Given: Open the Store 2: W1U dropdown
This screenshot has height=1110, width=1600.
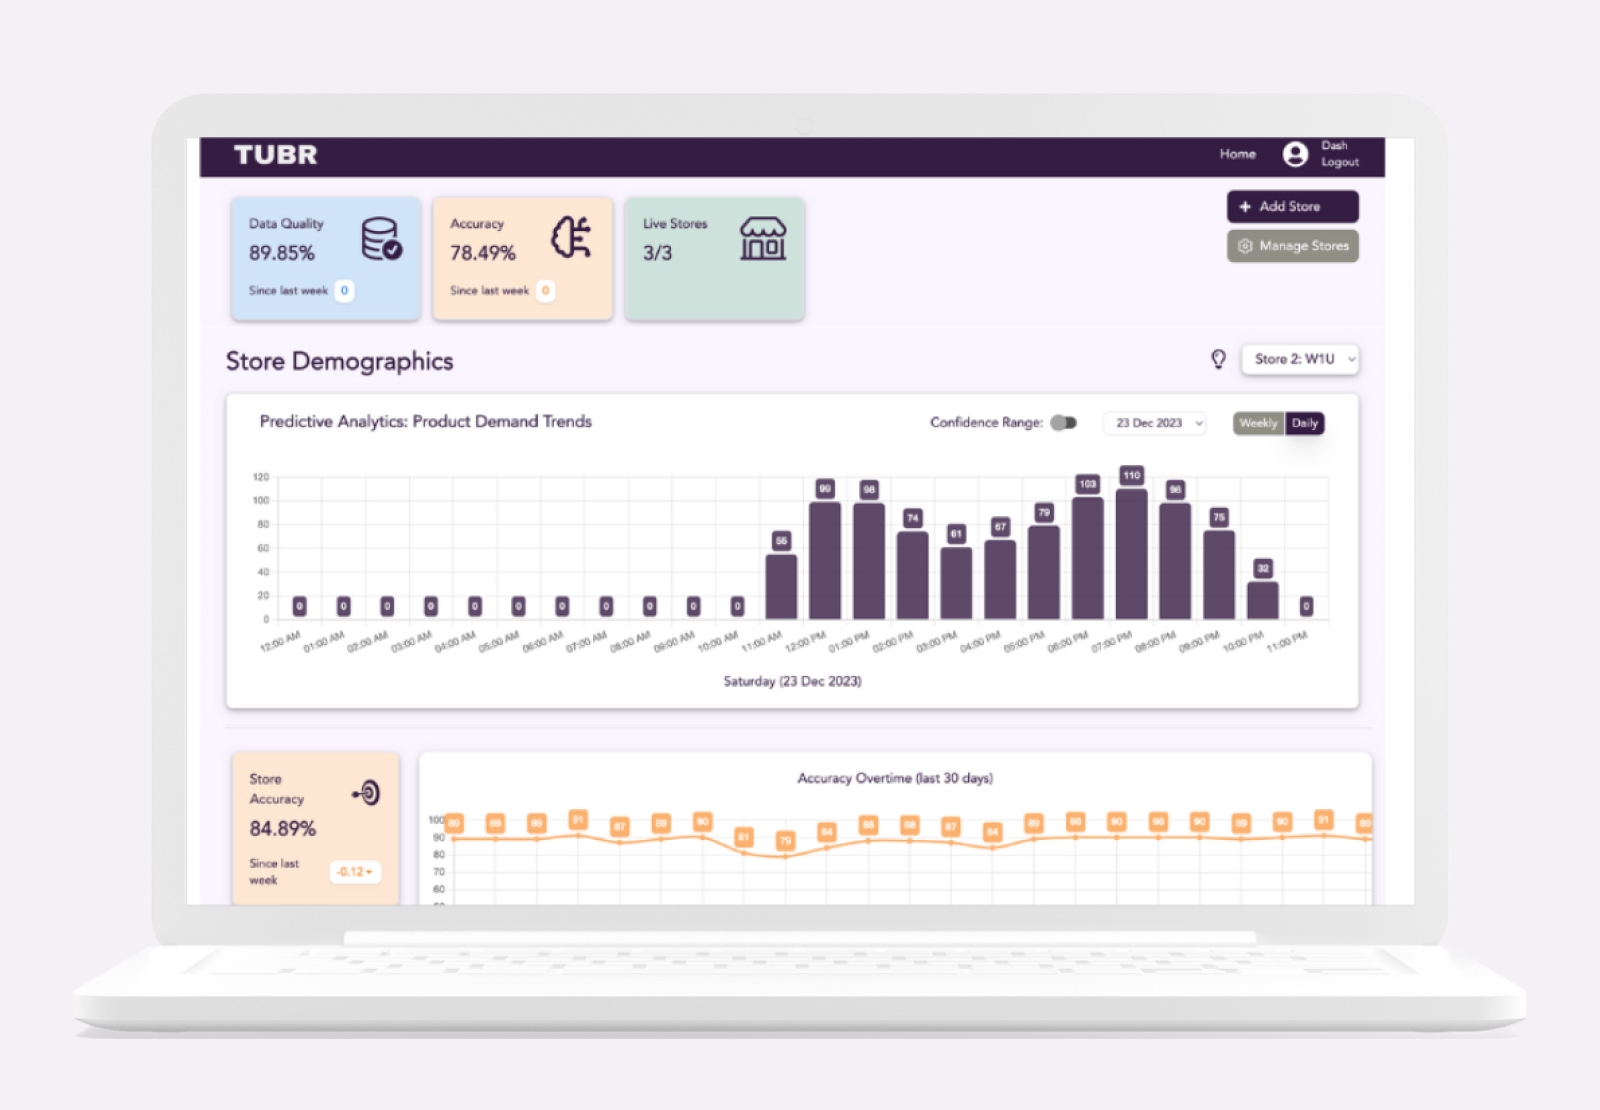Looking at the screenshot, I should click(x=1300, y=359).
